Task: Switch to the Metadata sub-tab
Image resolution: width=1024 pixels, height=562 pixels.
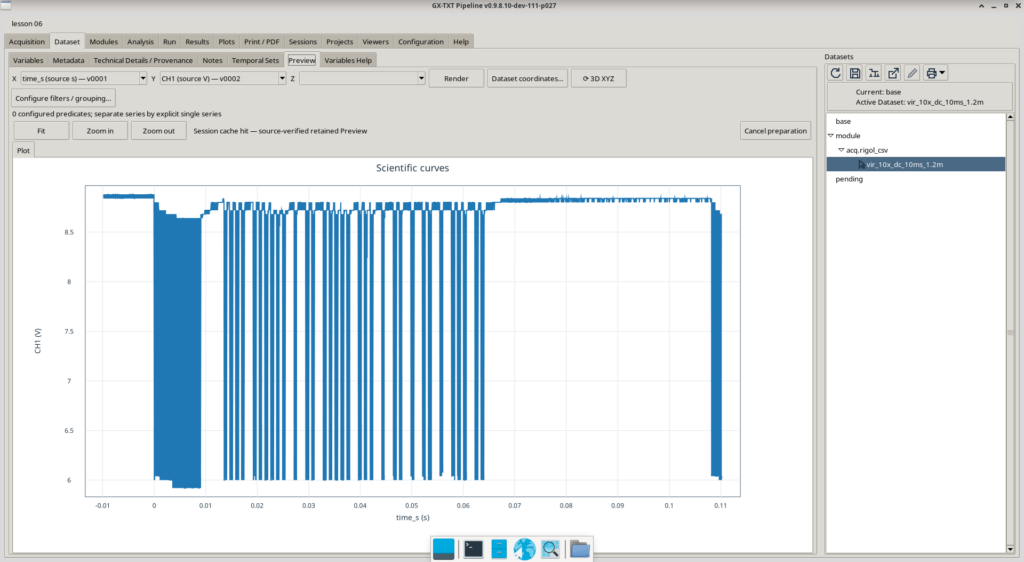Action: click(69, 60)
